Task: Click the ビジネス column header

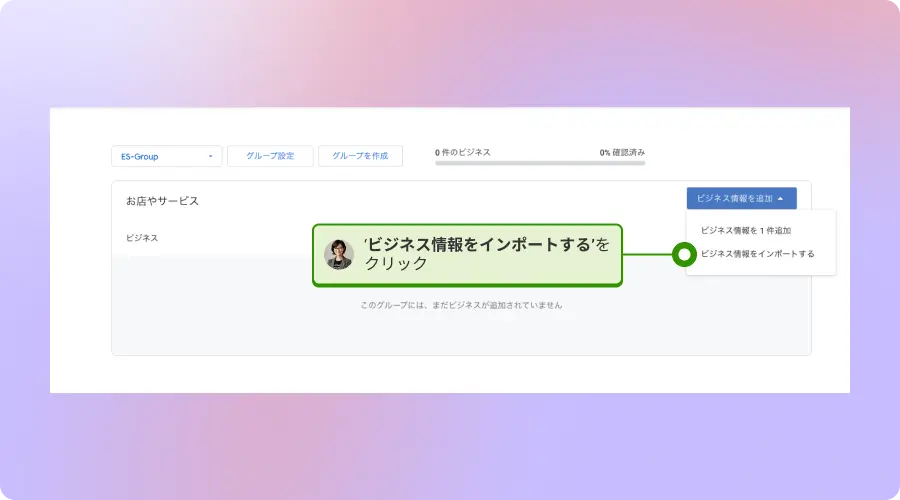Action: pos(142,238)
